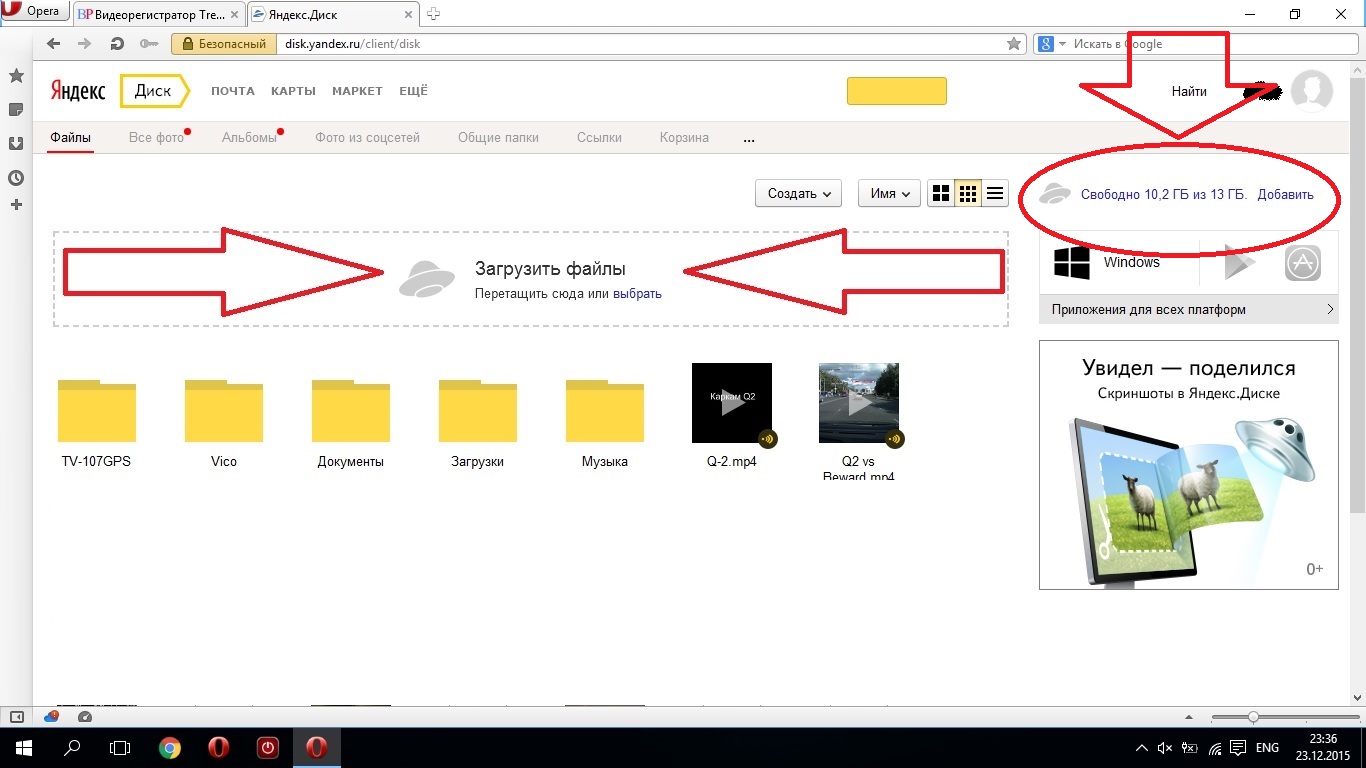This screenshot has height=768, width=1366.
Task: Click the Apple App Store icon
Action: coord(1303,263)
